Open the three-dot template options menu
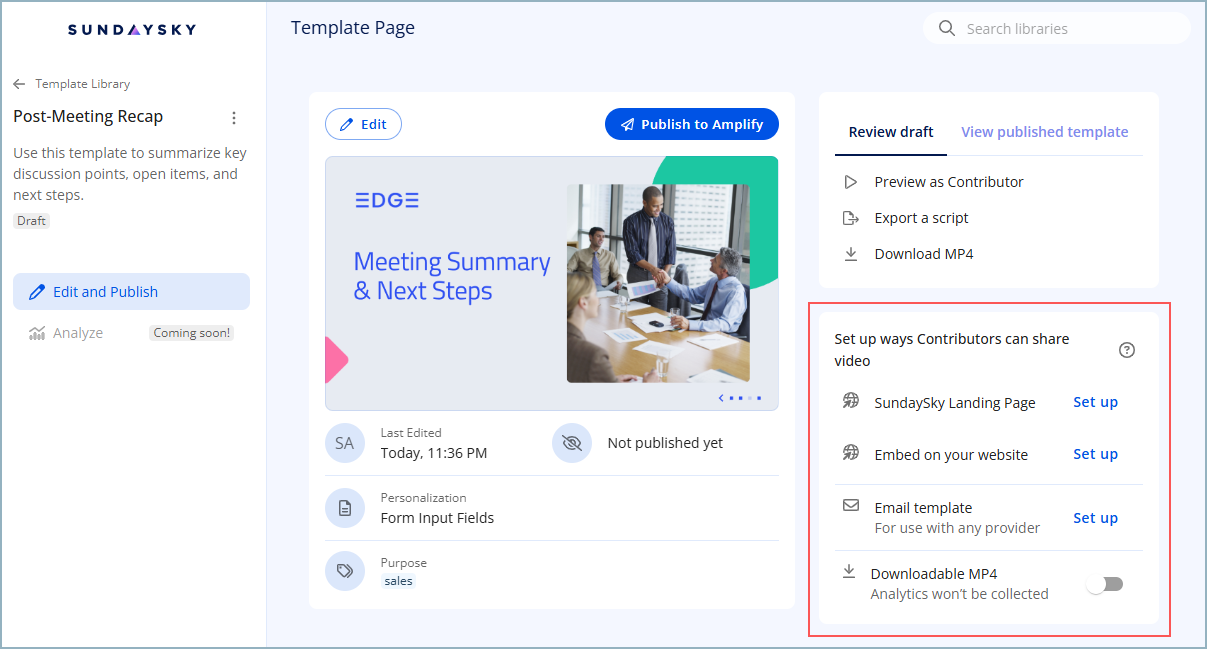Viewport: 1207px width, 649px height. (x=234, y=118)
